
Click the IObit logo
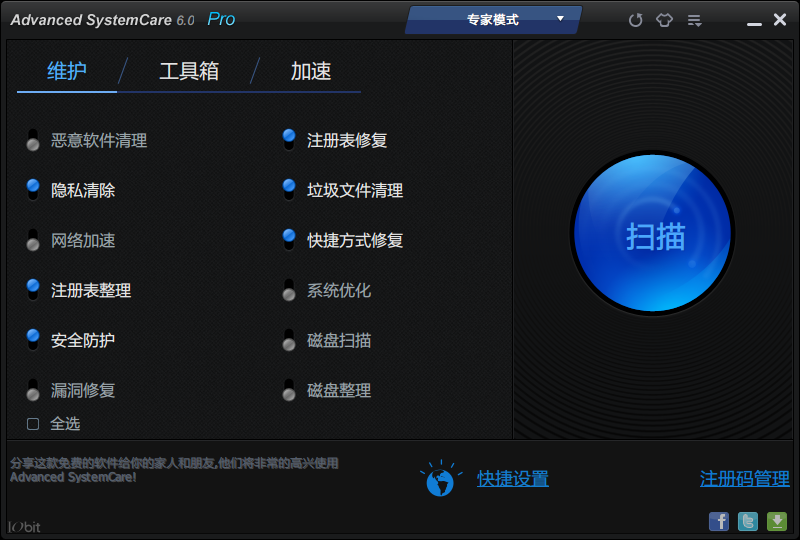24,527
